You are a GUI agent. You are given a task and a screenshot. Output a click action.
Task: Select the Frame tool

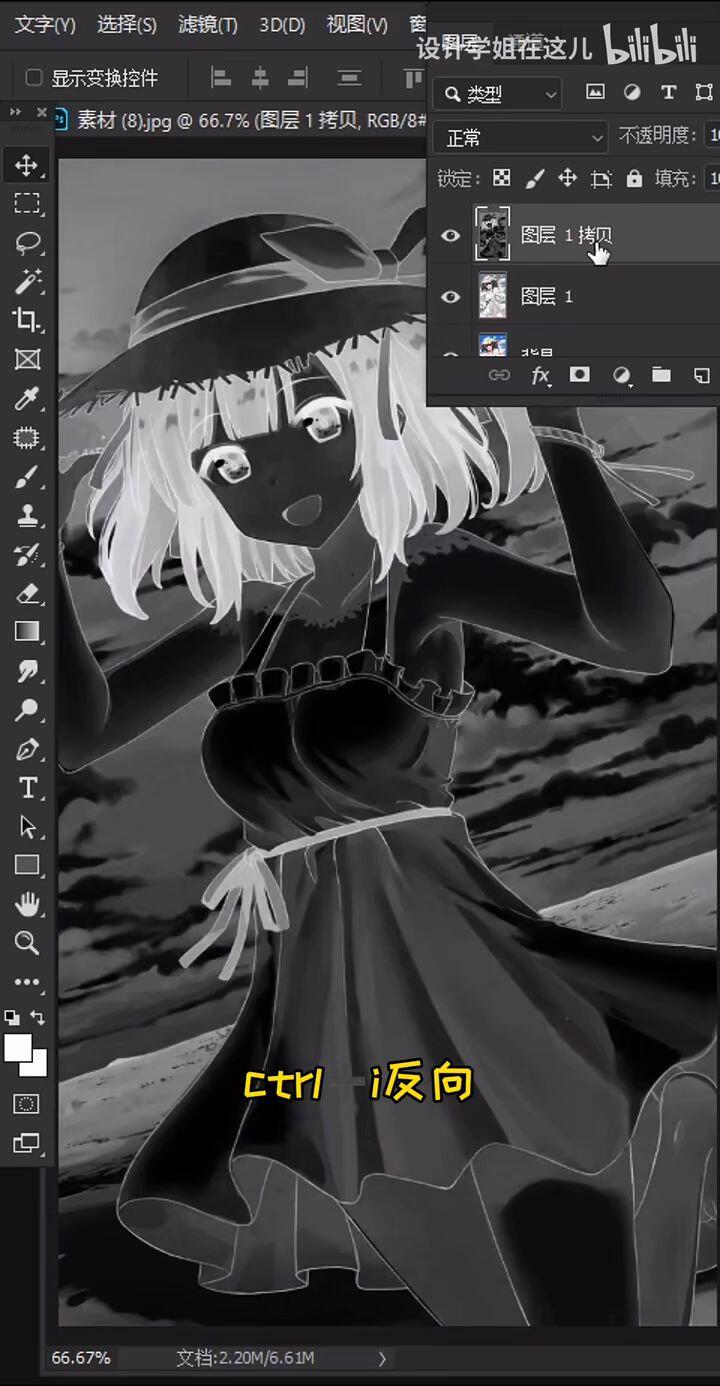tap(27, 359)
